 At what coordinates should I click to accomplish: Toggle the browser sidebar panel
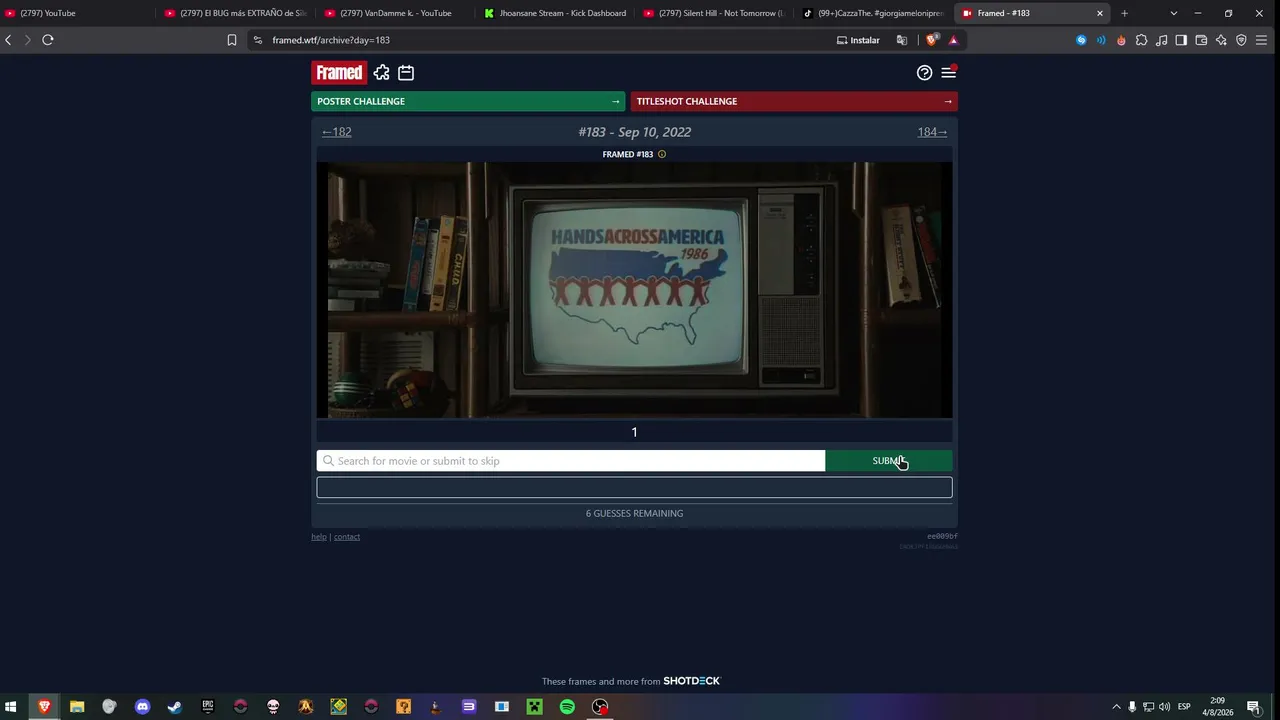(x=1181, y=40)
